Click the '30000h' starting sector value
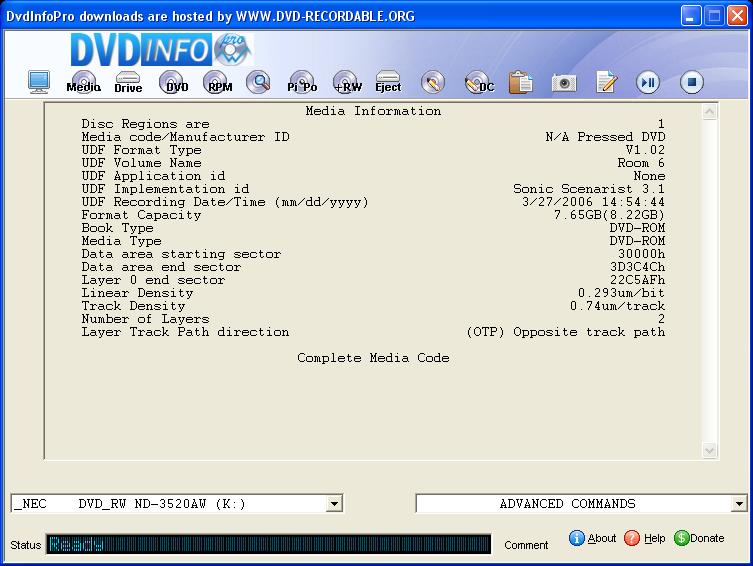753x566 pixels. coord(642,254)
